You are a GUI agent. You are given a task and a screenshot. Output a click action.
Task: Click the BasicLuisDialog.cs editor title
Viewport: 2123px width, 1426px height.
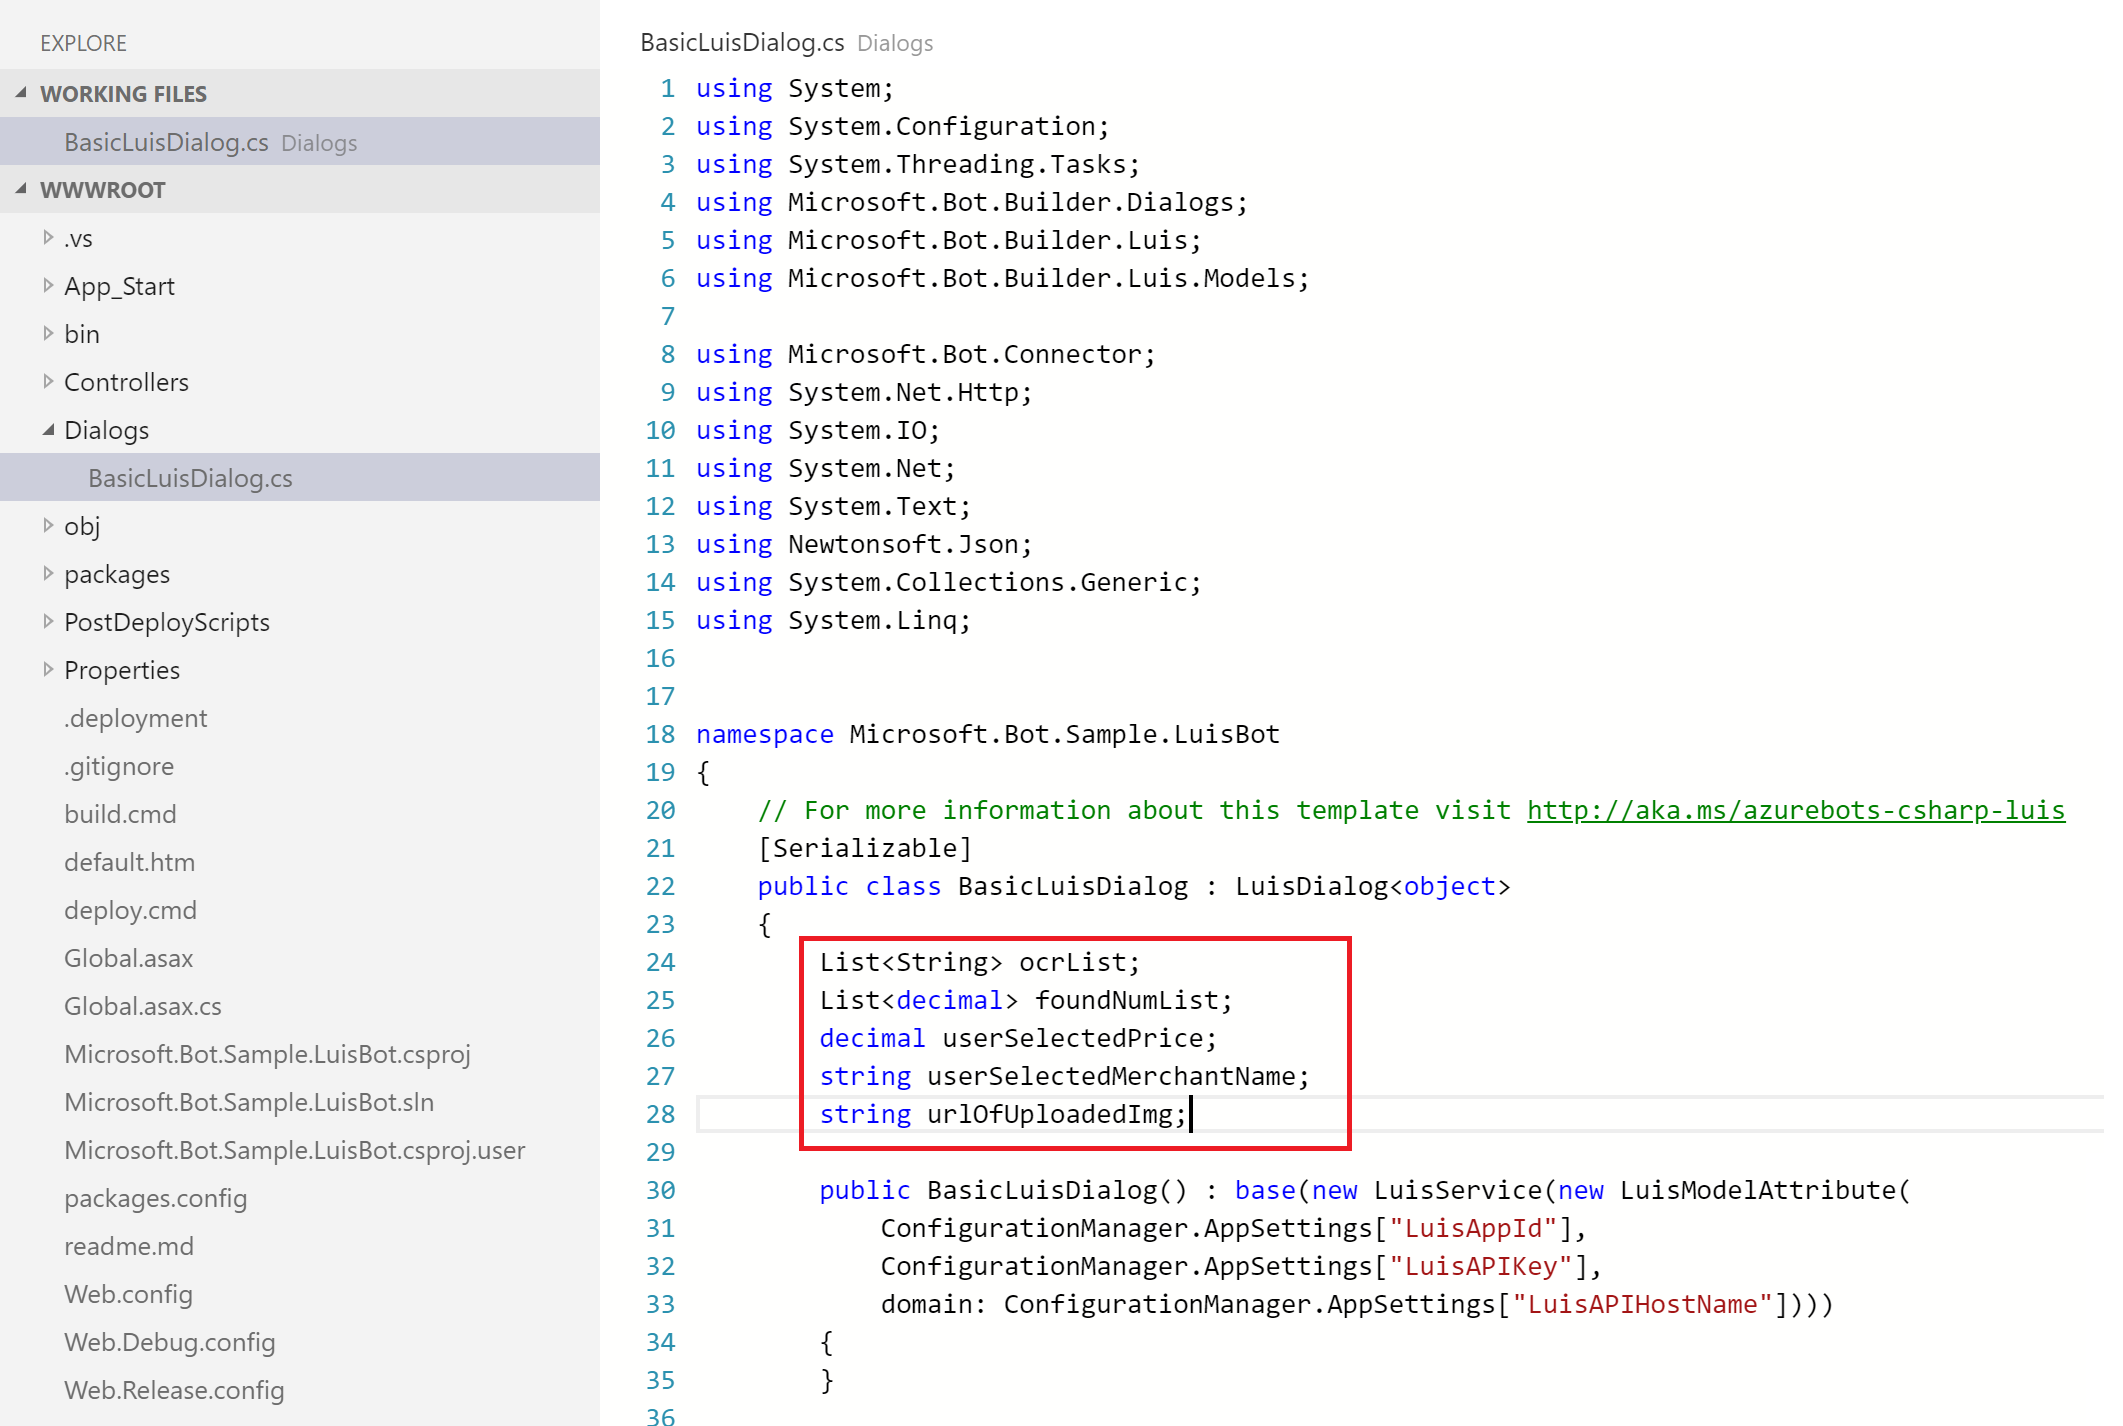(742, 42)
